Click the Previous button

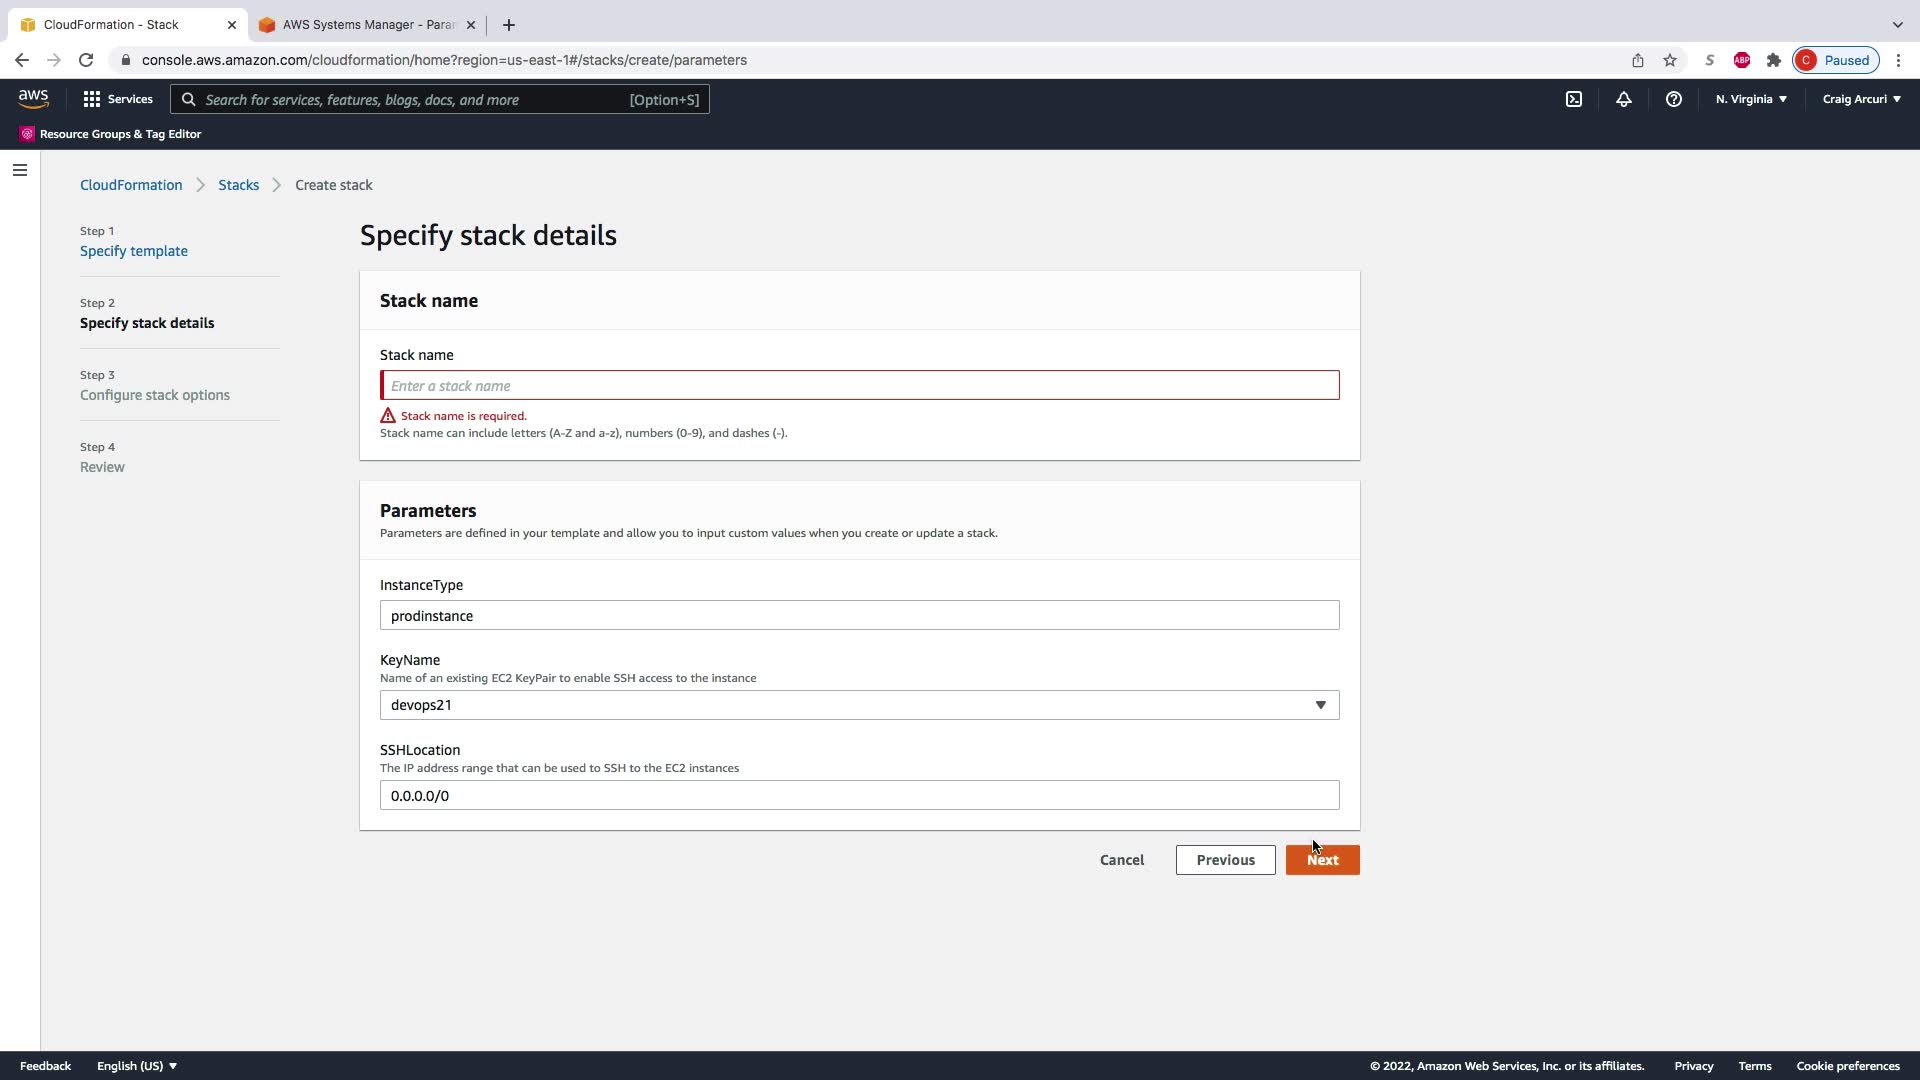click(1225, 860)
